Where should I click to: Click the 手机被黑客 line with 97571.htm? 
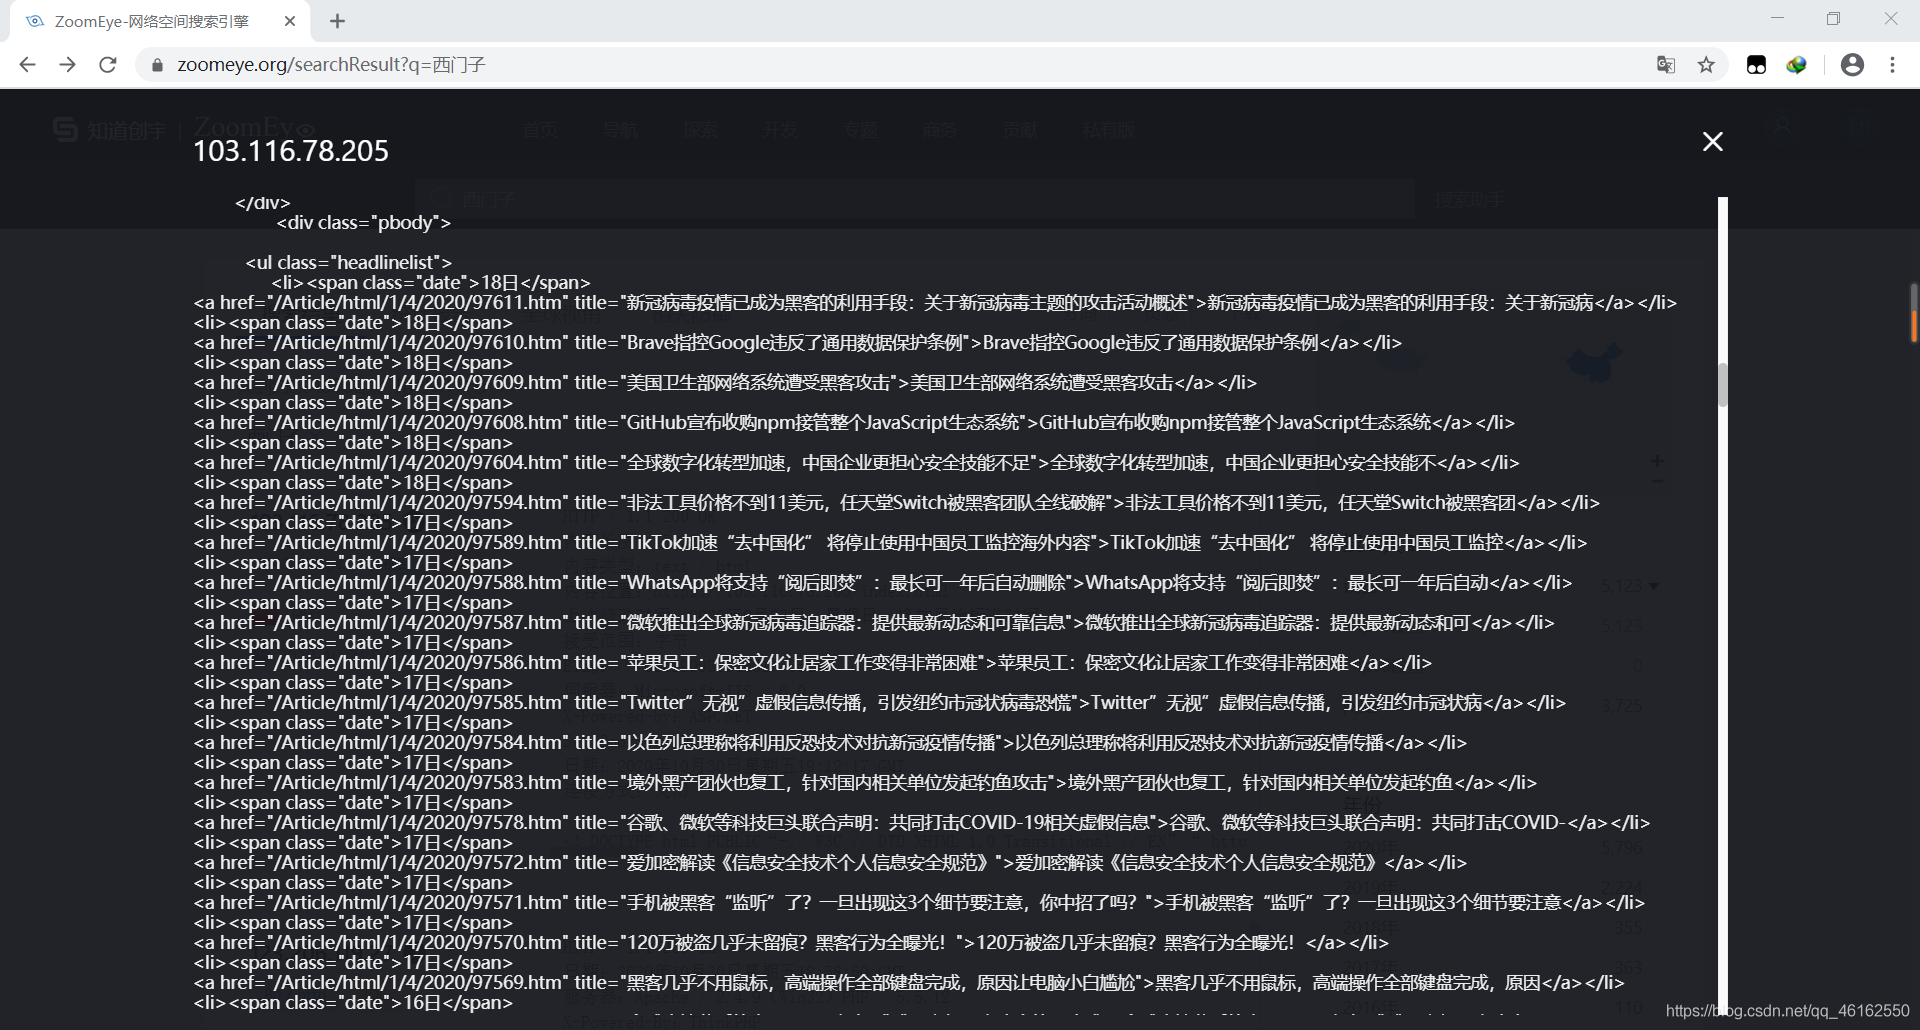(x=919, y=903)
